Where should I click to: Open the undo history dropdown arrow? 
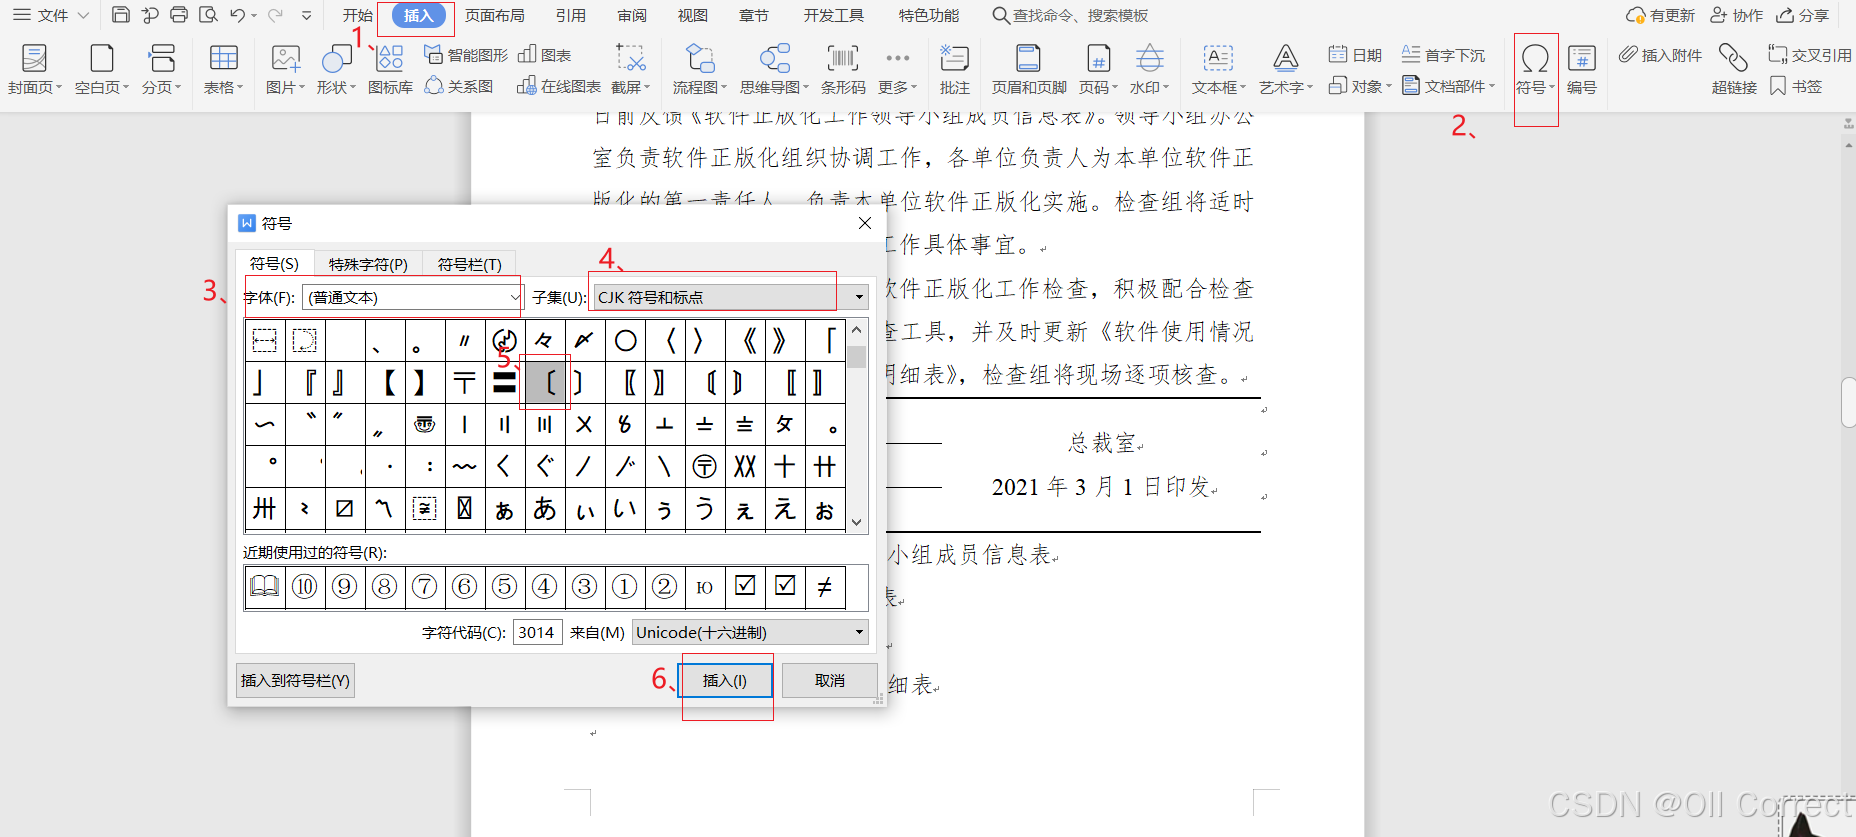(x=254, y=16)
